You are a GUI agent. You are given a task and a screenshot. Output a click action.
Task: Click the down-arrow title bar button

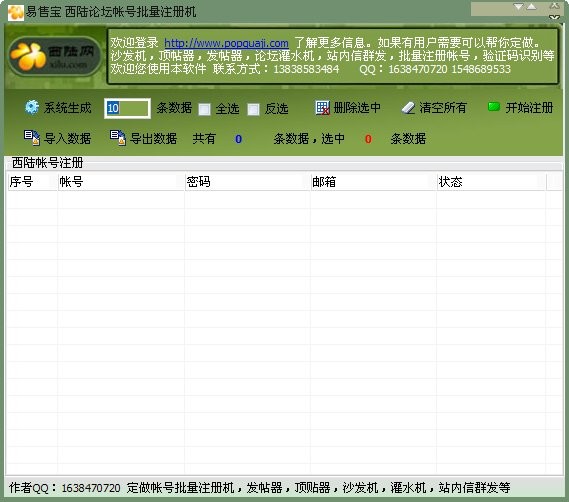519,7
